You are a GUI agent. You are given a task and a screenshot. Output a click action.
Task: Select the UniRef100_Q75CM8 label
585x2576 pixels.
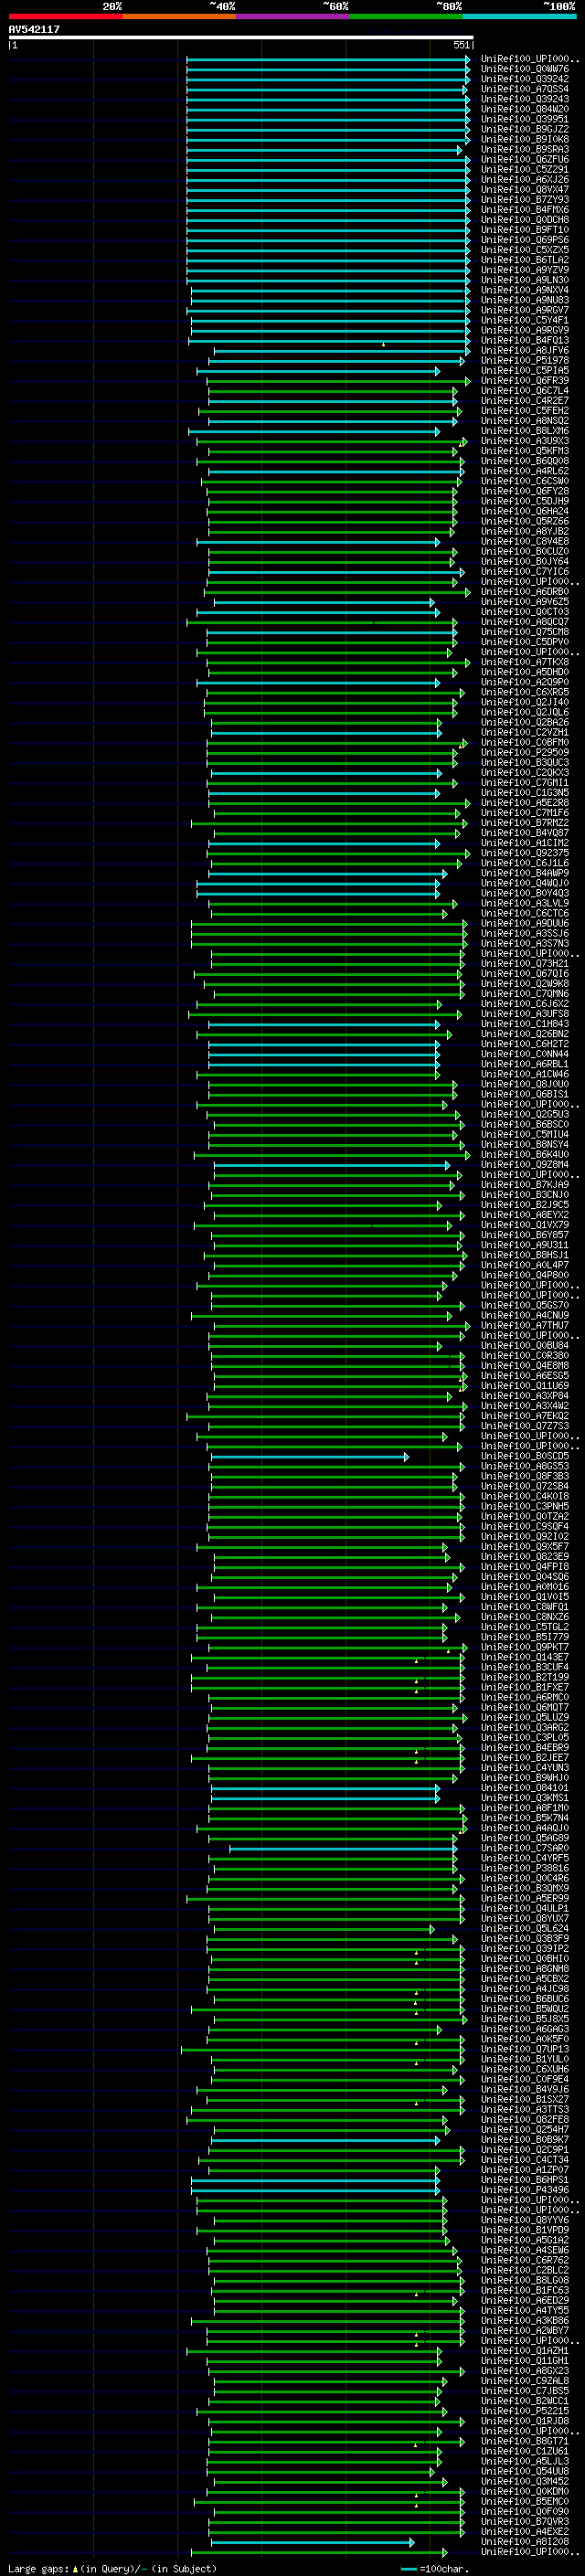(525, 632)
